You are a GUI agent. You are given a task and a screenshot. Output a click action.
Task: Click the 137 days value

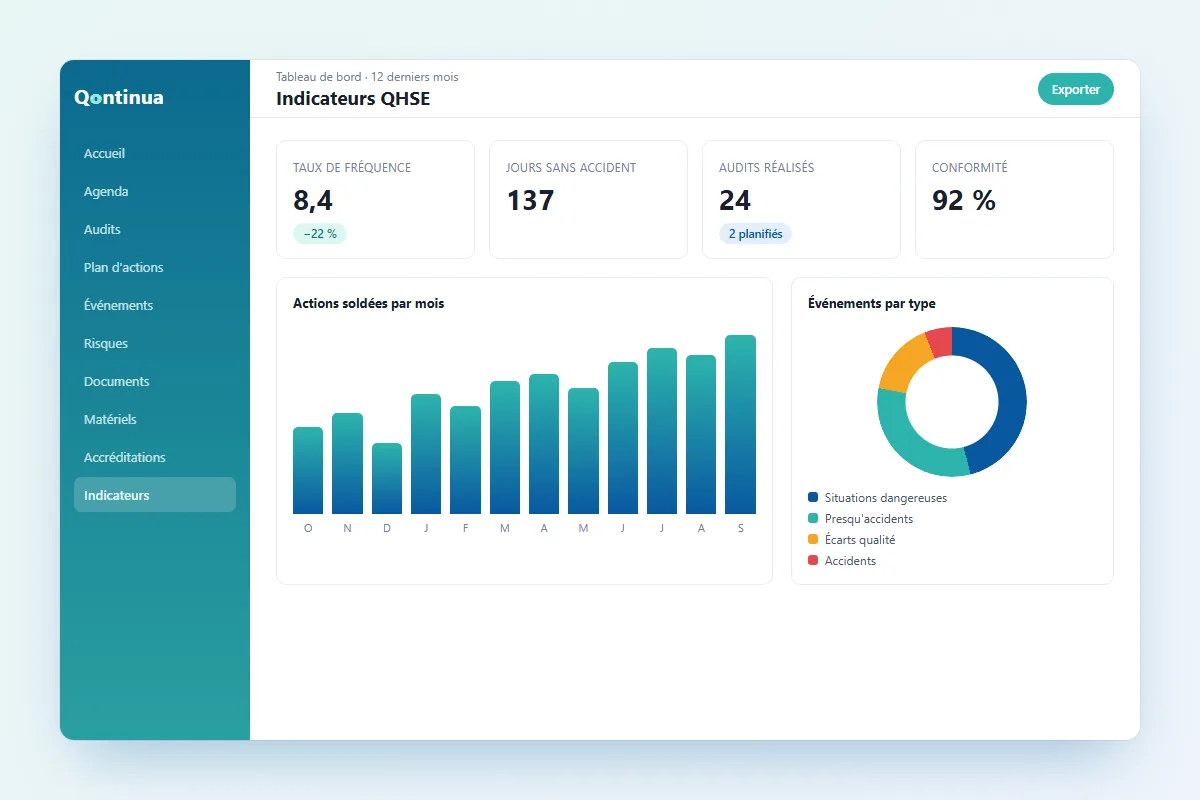pos(530,200)
